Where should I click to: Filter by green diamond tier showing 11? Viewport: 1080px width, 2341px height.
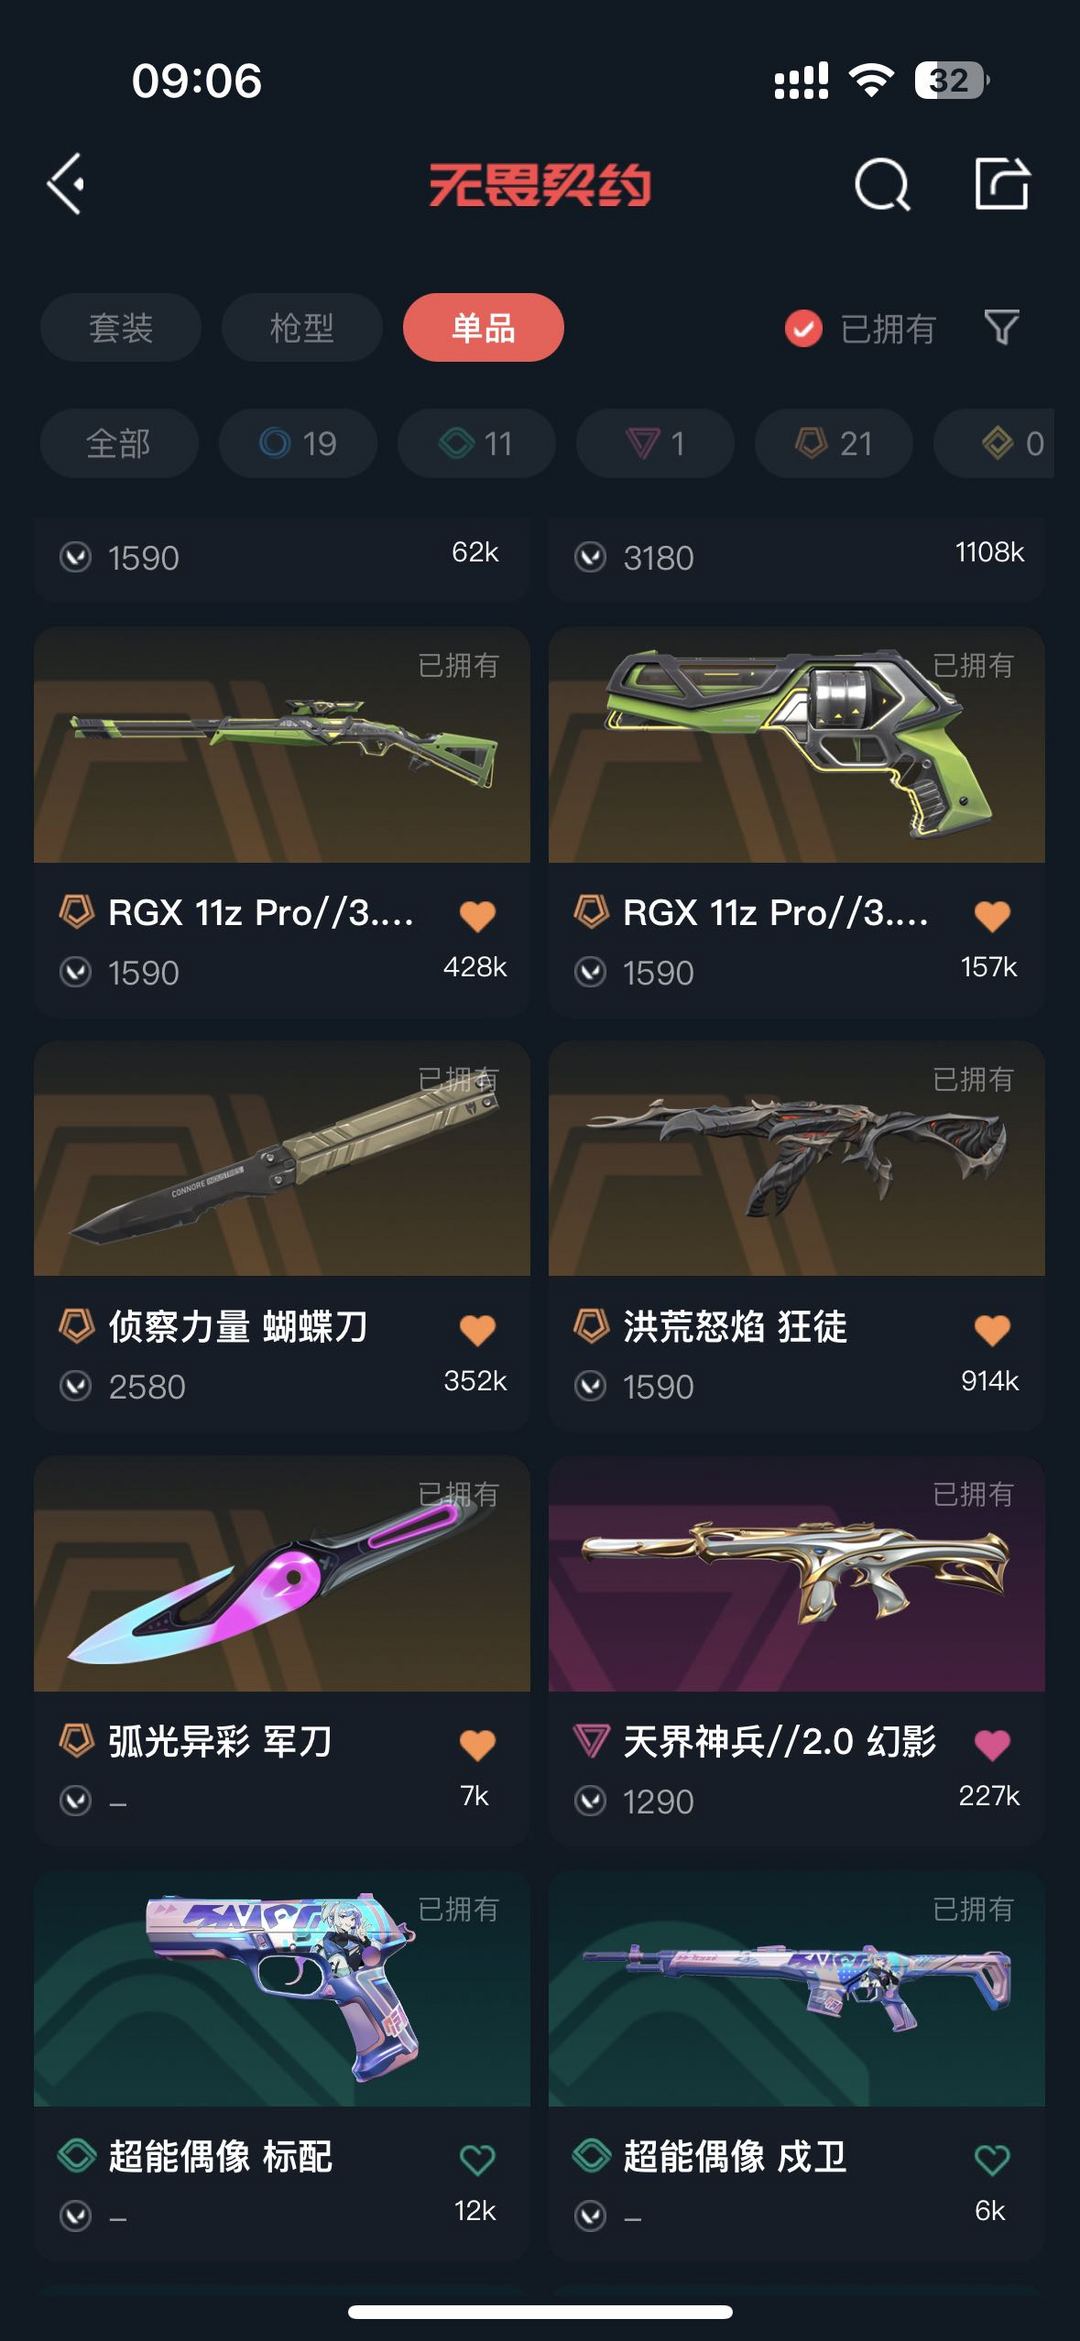[477, 443]
